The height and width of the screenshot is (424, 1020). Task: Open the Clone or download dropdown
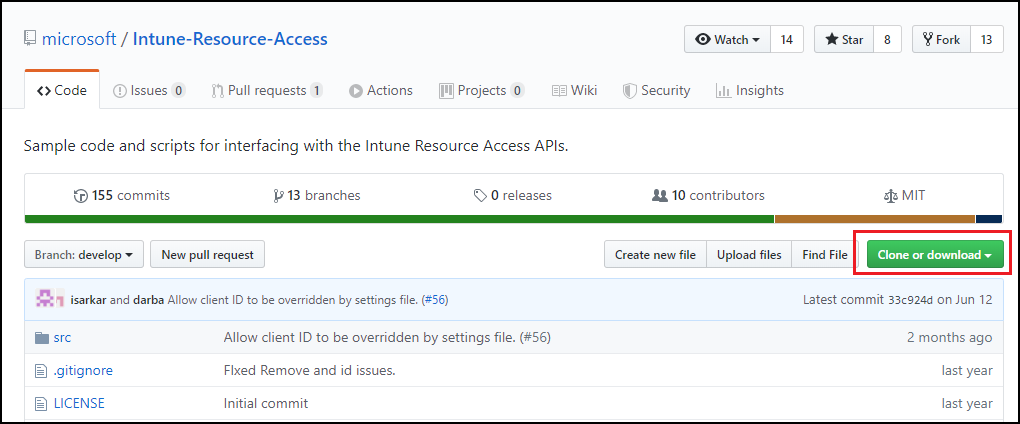(934, 255)
